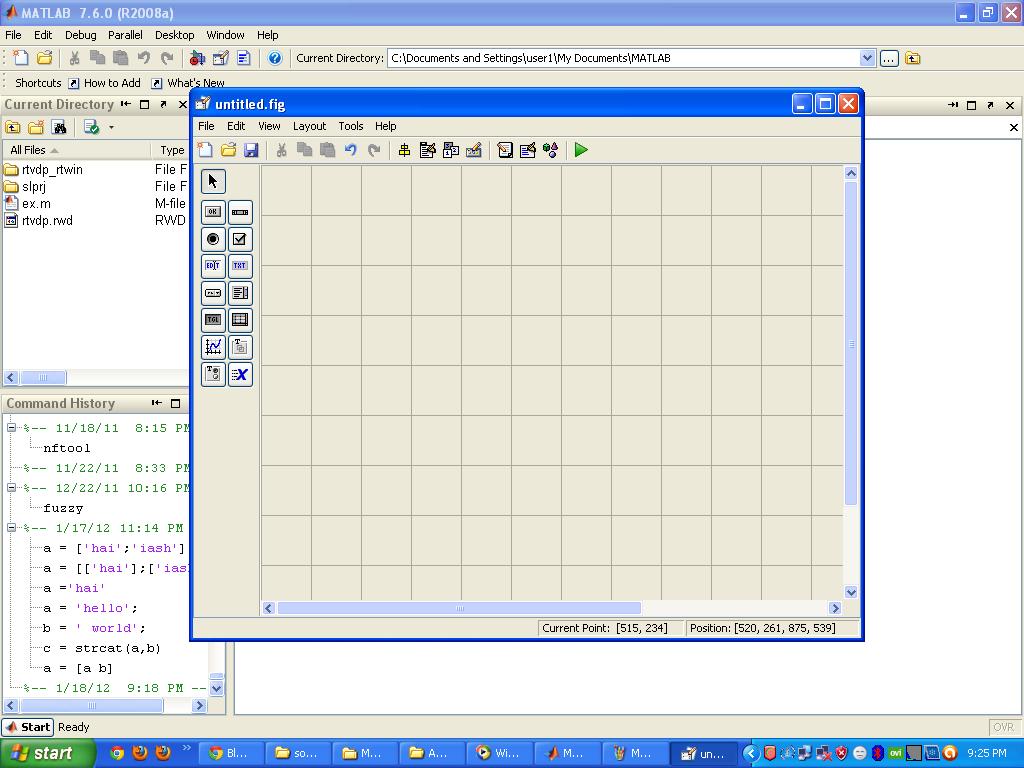Viewport: 1024px width, 768px height.
Task: Click the layout area vertical scroll down arrow
Action: coord(850,592)
